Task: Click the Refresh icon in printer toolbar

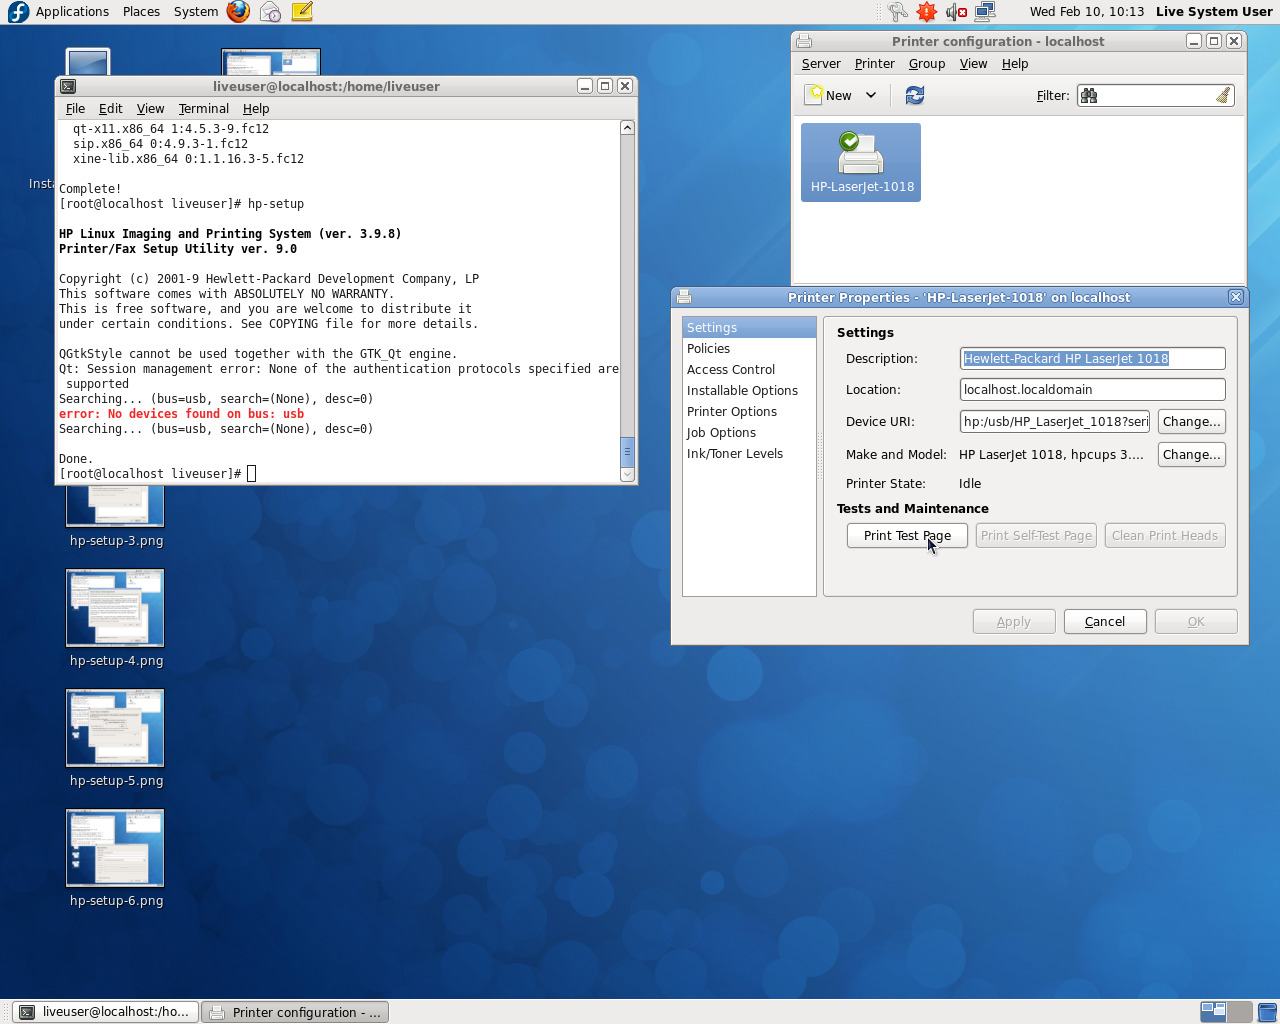Action: (914, 95)
